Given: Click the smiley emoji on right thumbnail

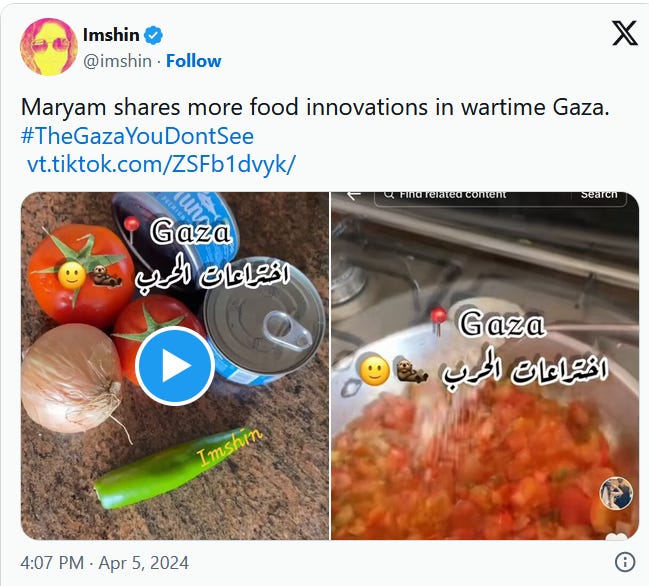Looking at the screenshot, I should [x=375, y=371].
